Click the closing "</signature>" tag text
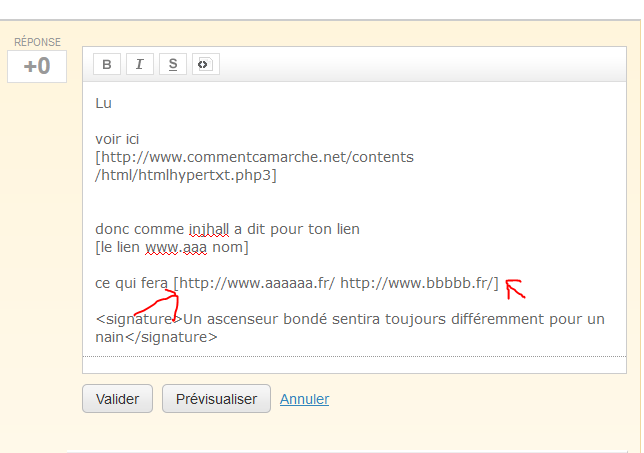The height and width of the screenshot is (453, 644). pyautogui.click(x=170, y=337)
